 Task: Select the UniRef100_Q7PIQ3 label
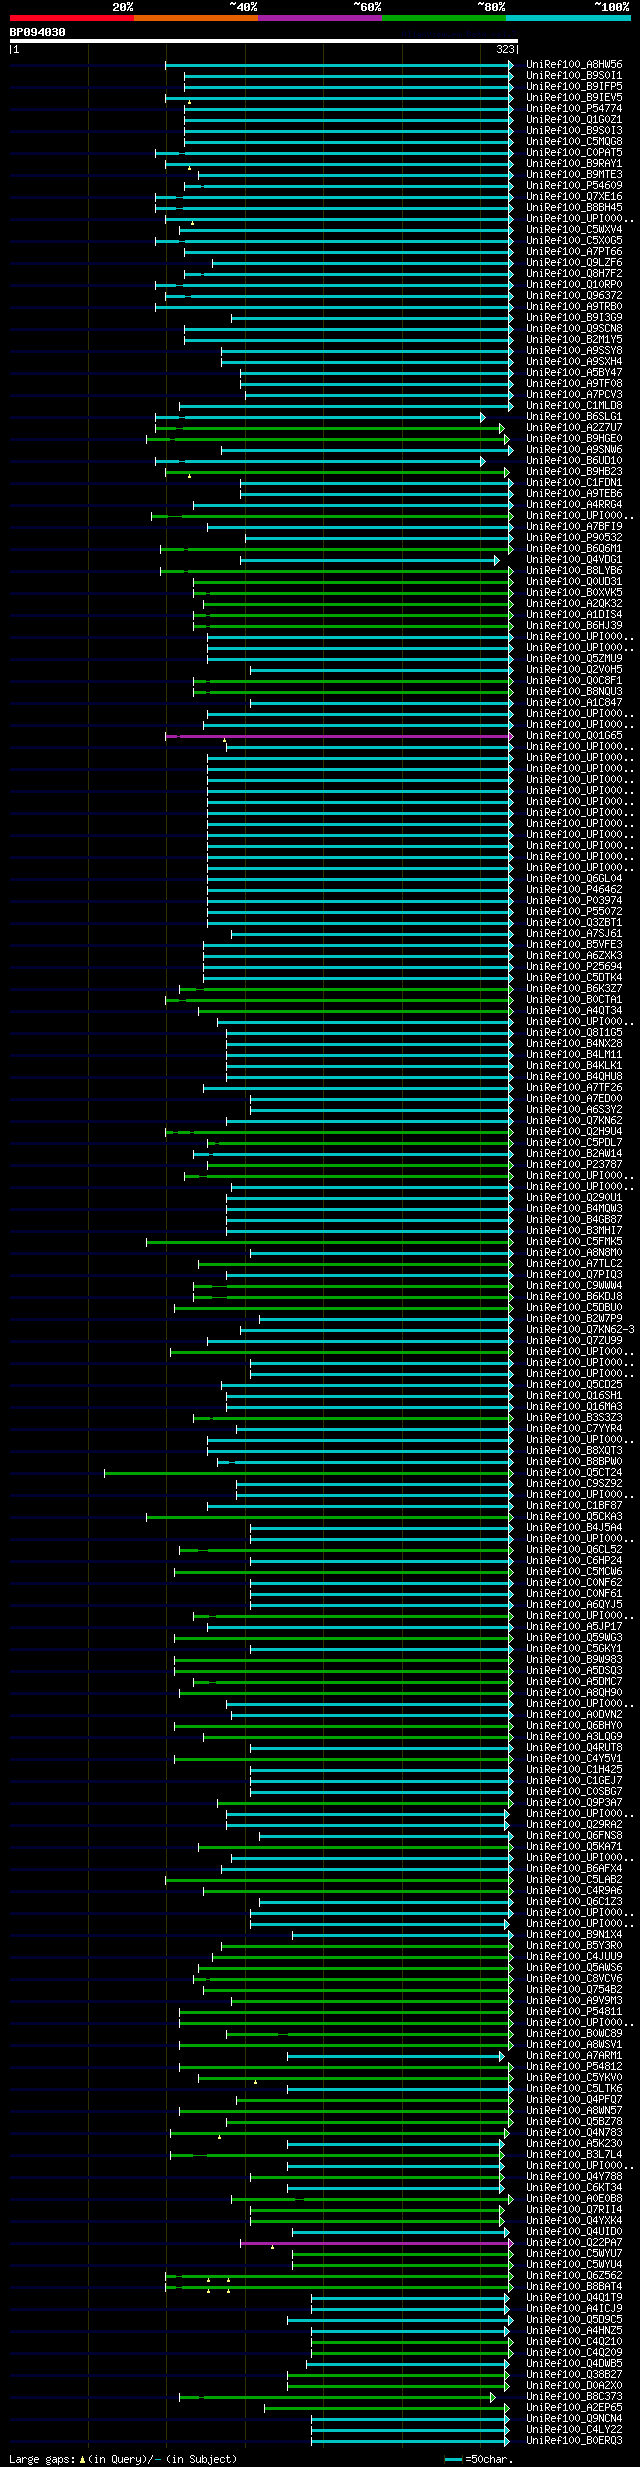[574, 1275]
